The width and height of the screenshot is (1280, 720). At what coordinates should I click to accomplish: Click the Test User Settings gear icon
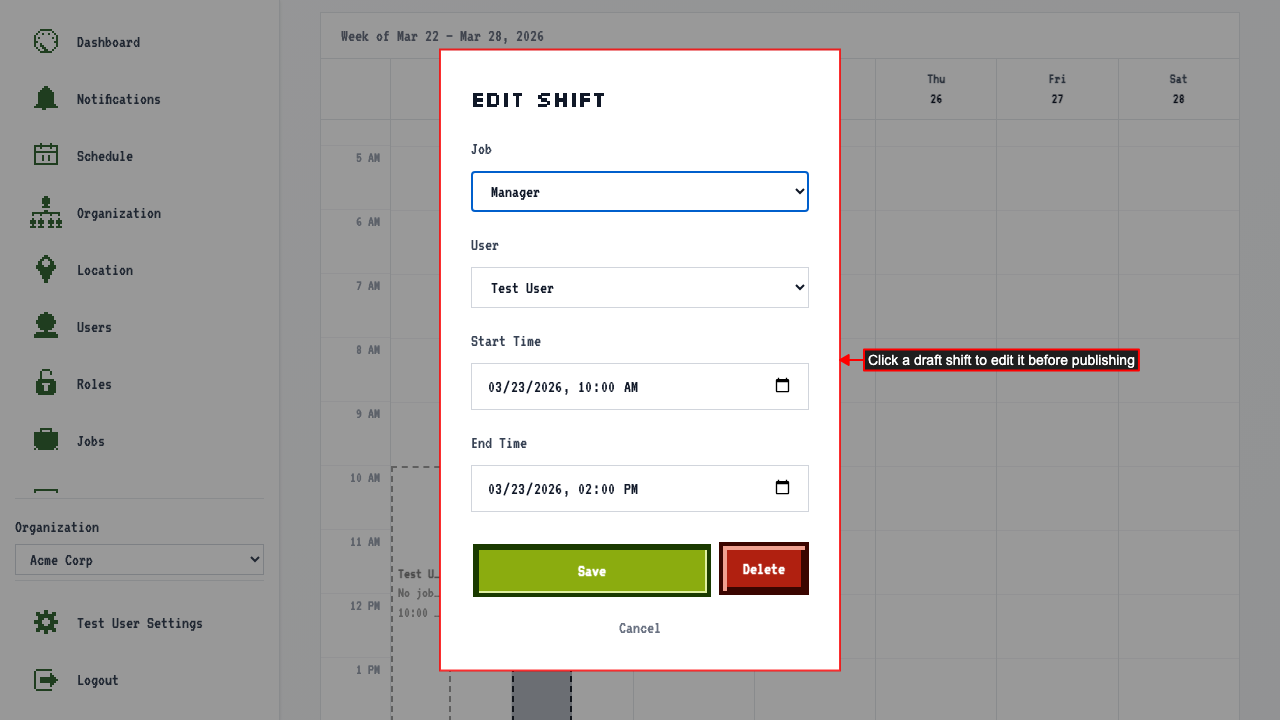pyautogui.click(x=46, y=623)
